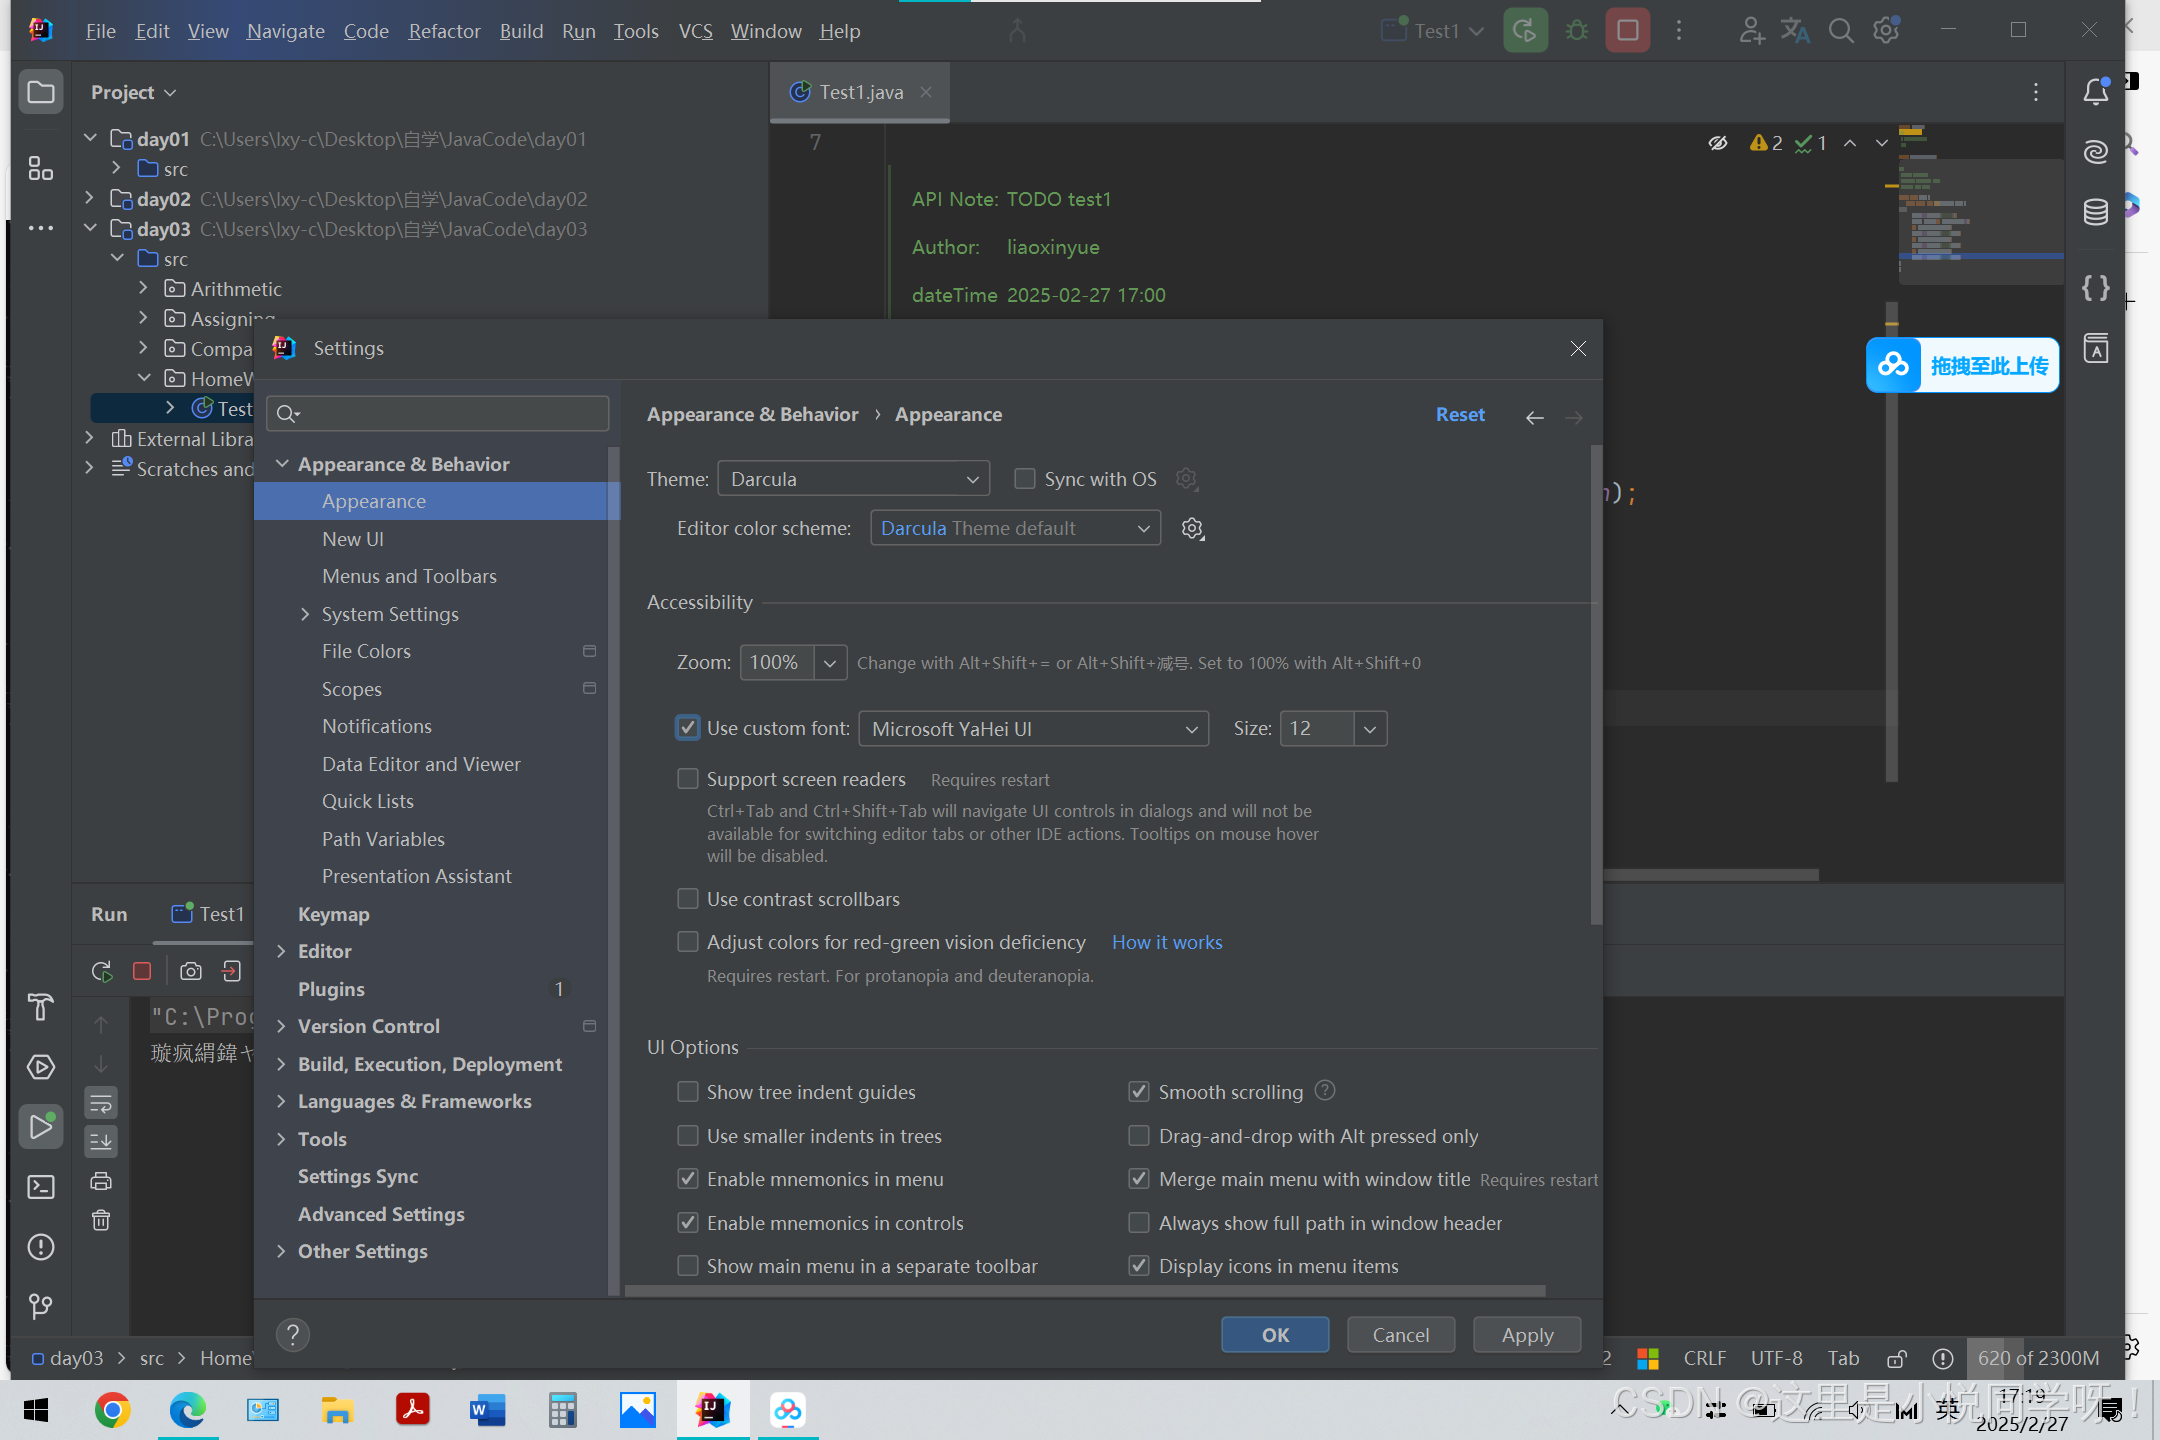The width and height of the screenshot is (2160, 1440).
Task: Select Keymap in the settings list
Action: coord(334,914)
